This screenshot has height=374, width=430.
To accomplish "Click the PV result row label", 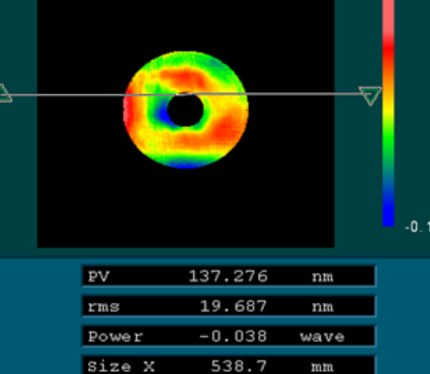I will (x=98, y=277).
